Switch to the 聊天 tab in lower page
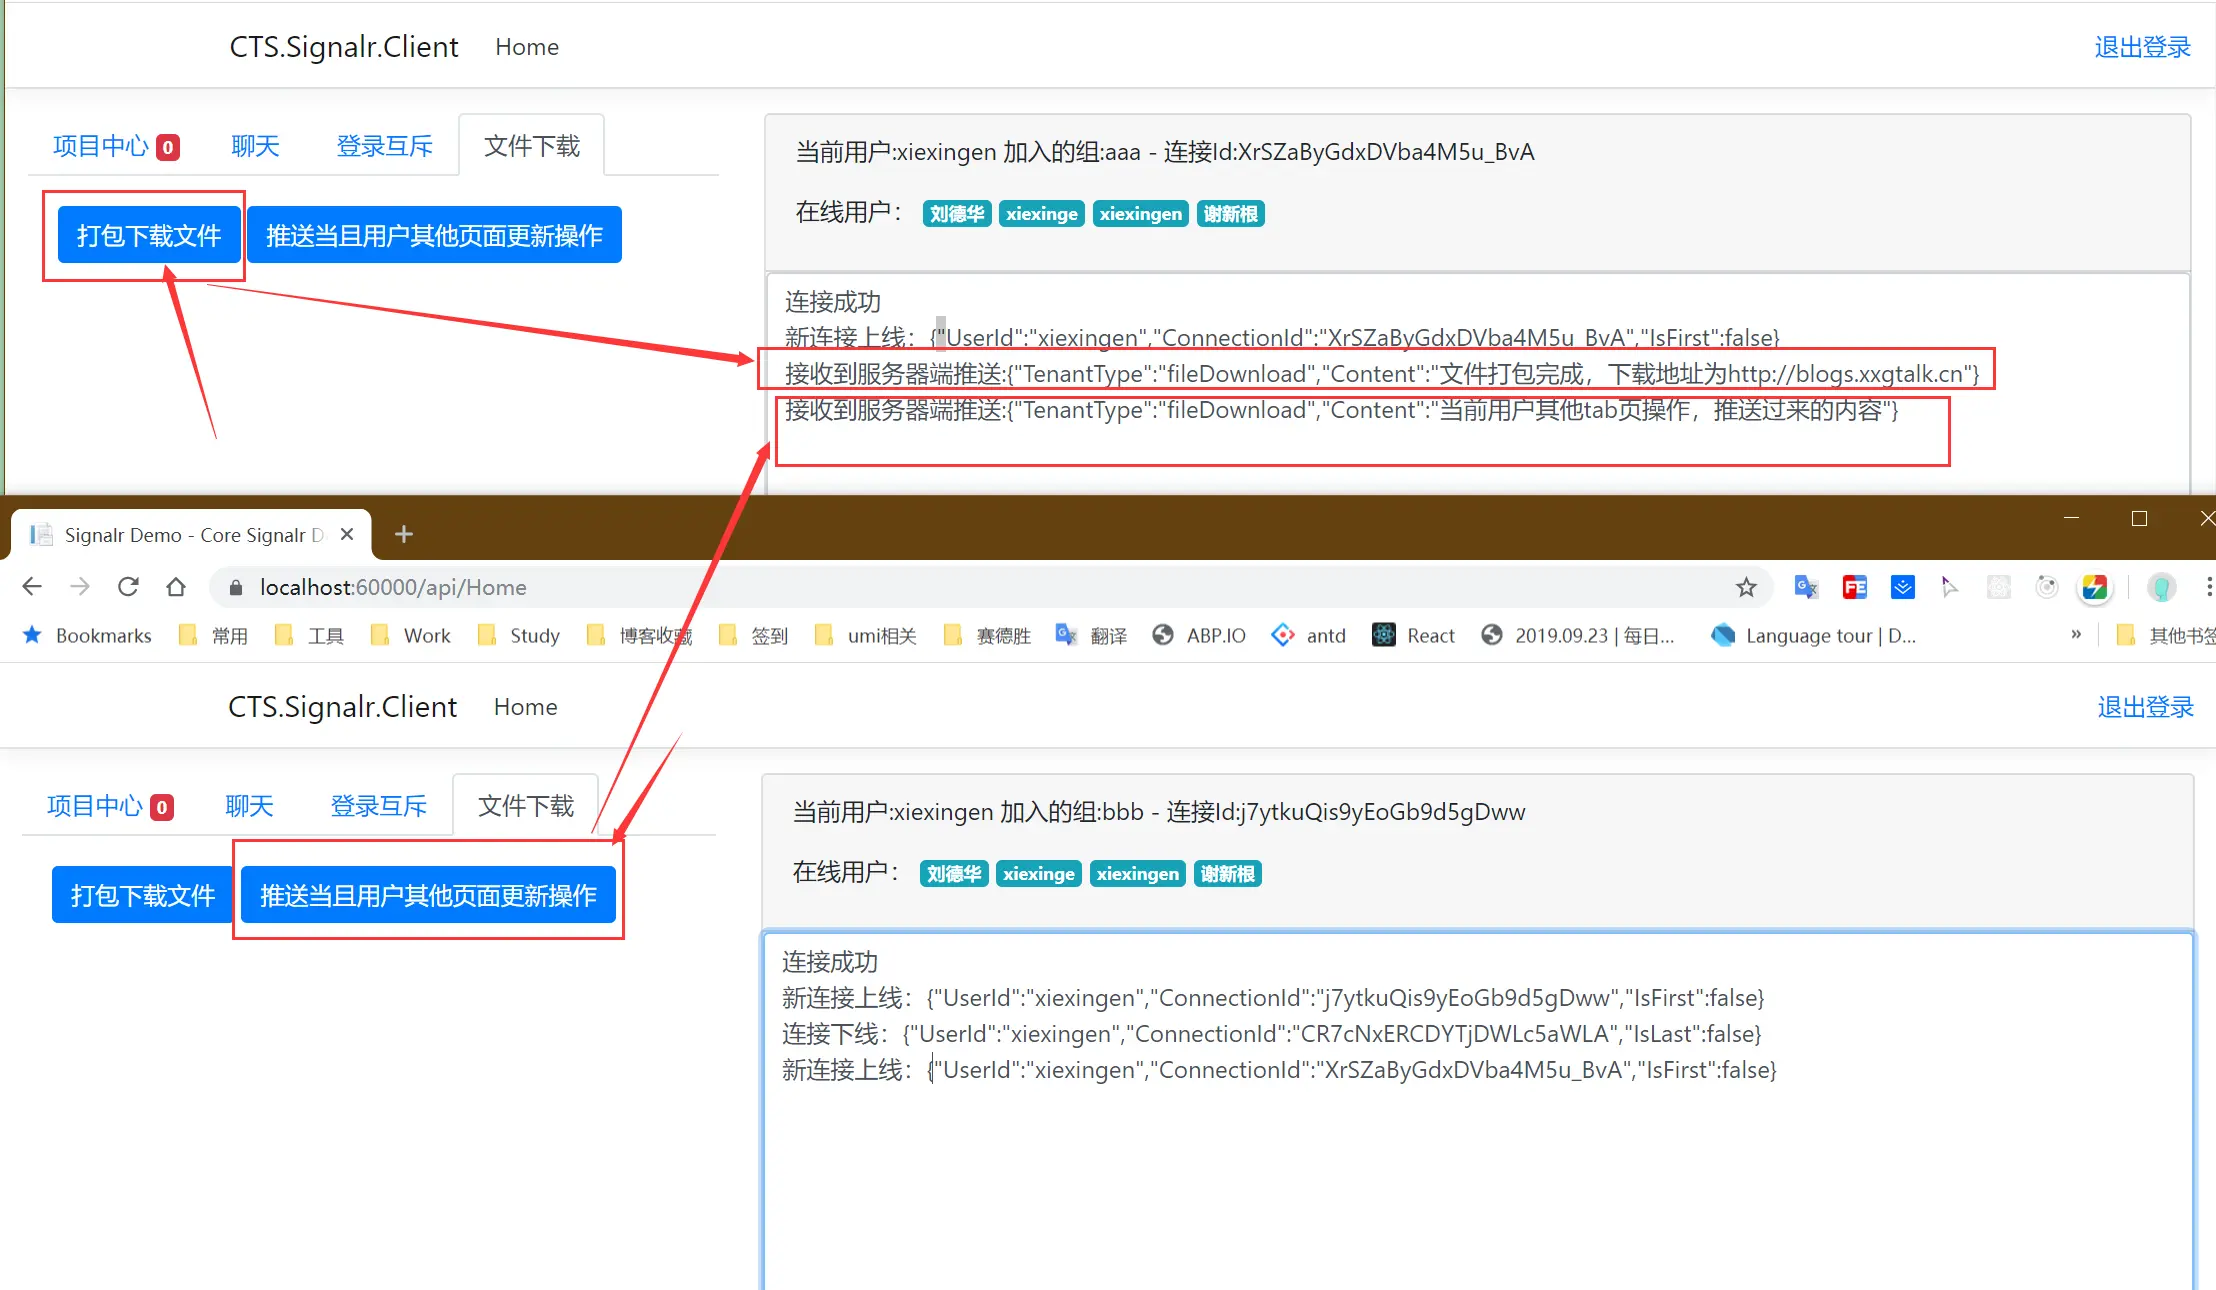Screen dimensions: 2216x1290 click(x=249, y=806)
